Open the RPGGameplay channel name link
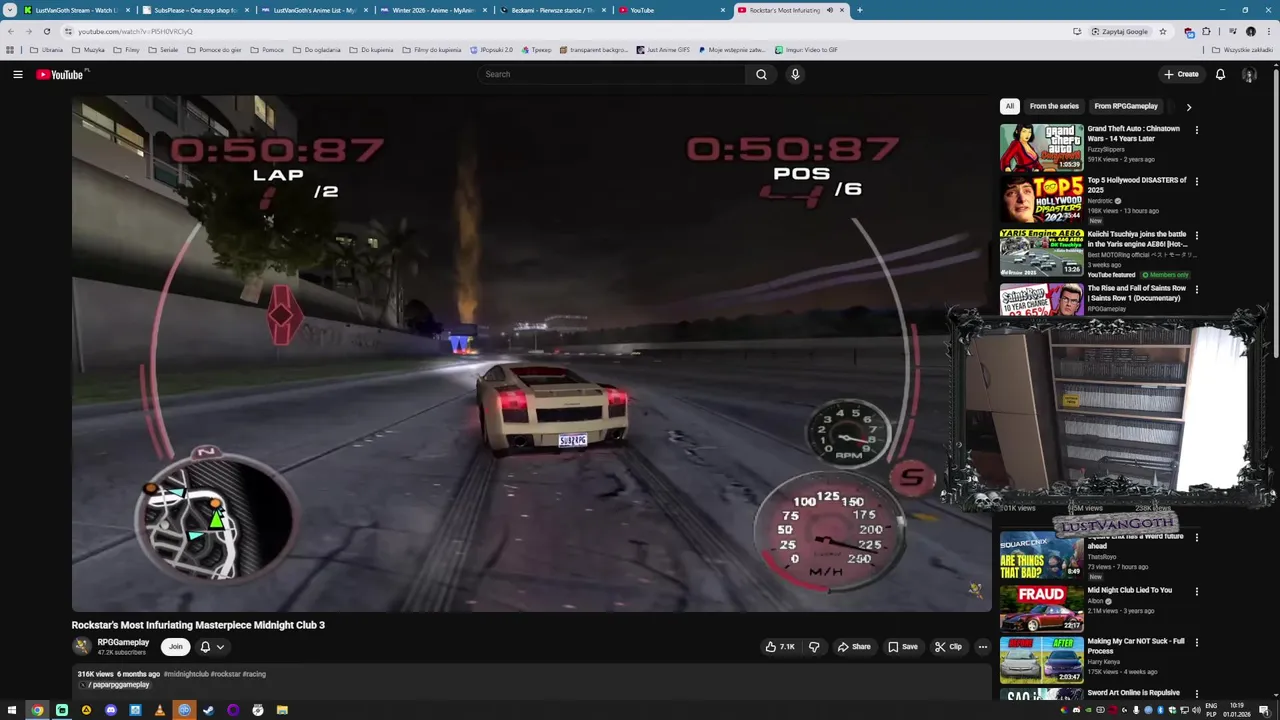 tap(123, 642)
